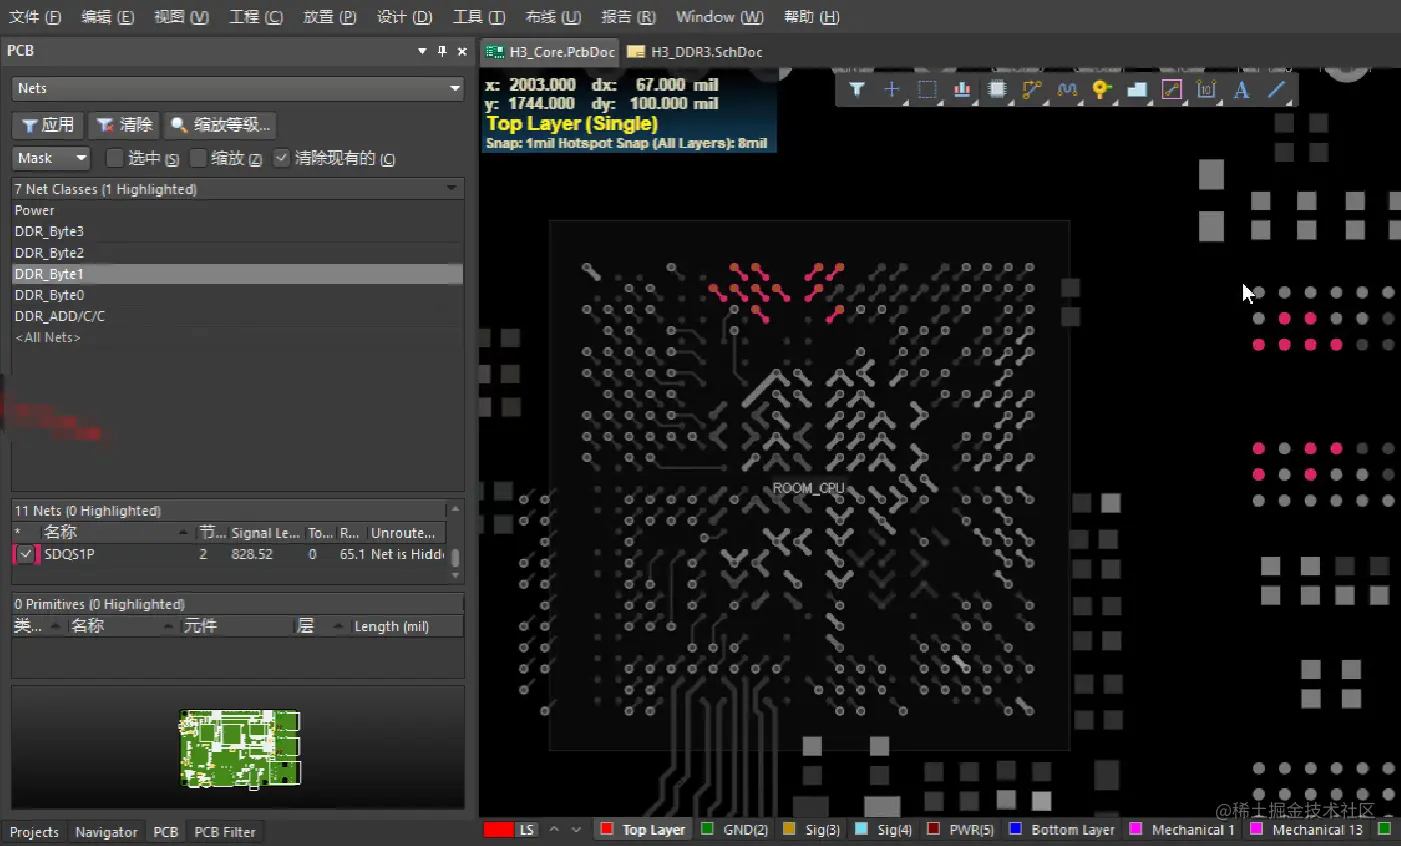Open the 放置 (P) menu

[330, 17]
